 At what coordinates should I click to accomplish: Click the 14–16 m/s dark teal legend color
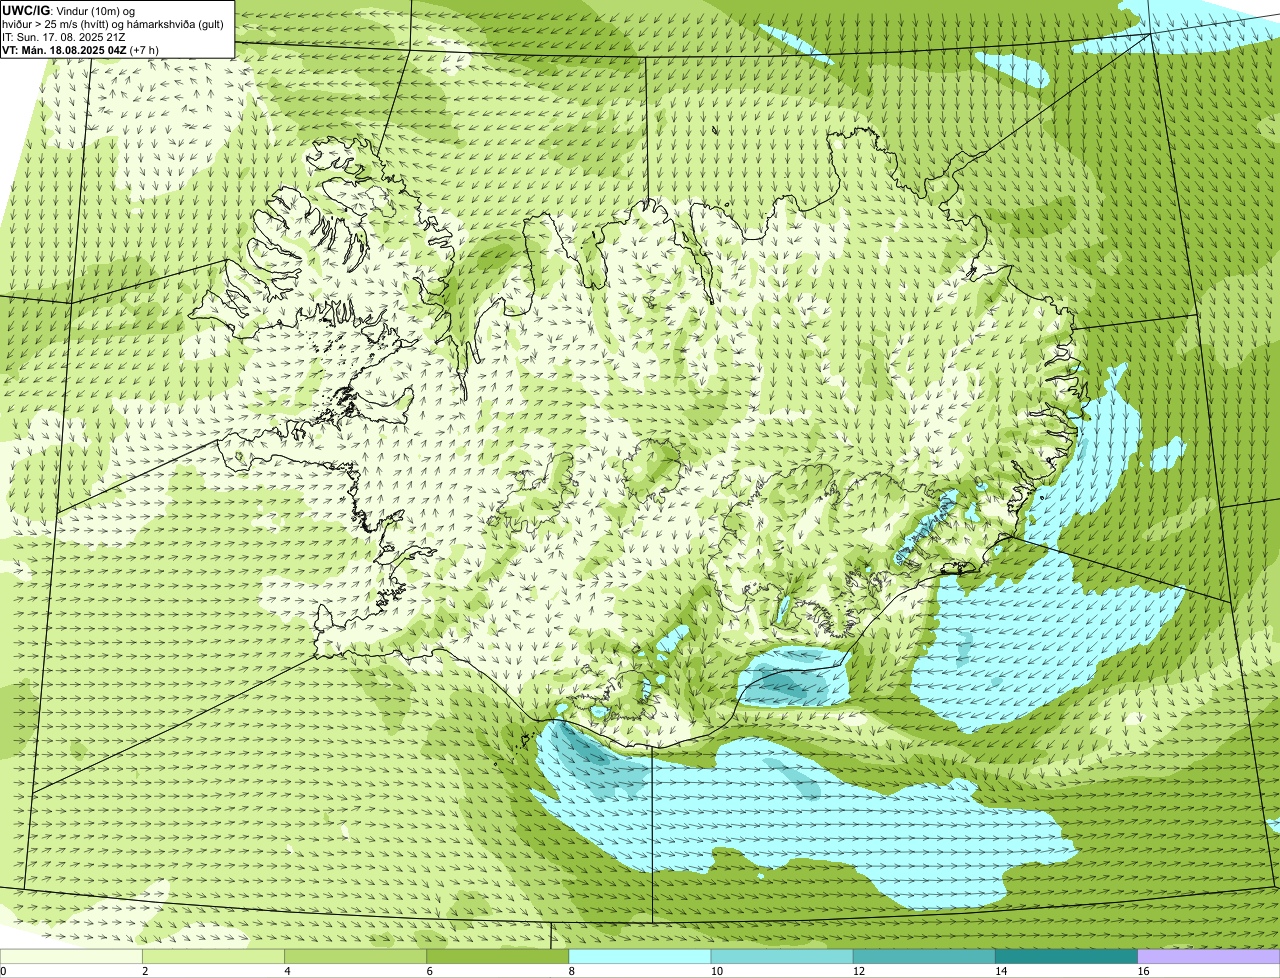click(x=1067, y=956)
